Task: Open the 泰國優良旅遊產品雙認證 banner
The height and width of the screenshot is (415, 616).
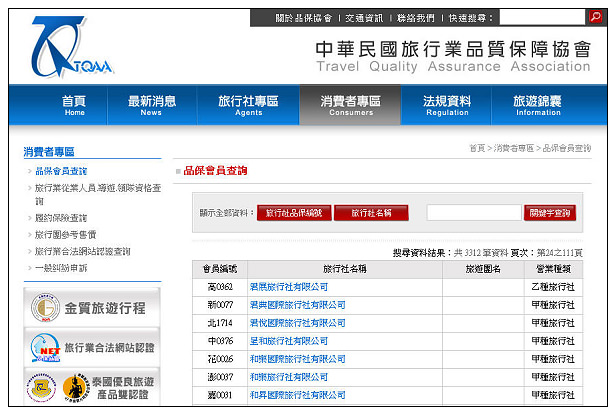Action: [92, 387]
